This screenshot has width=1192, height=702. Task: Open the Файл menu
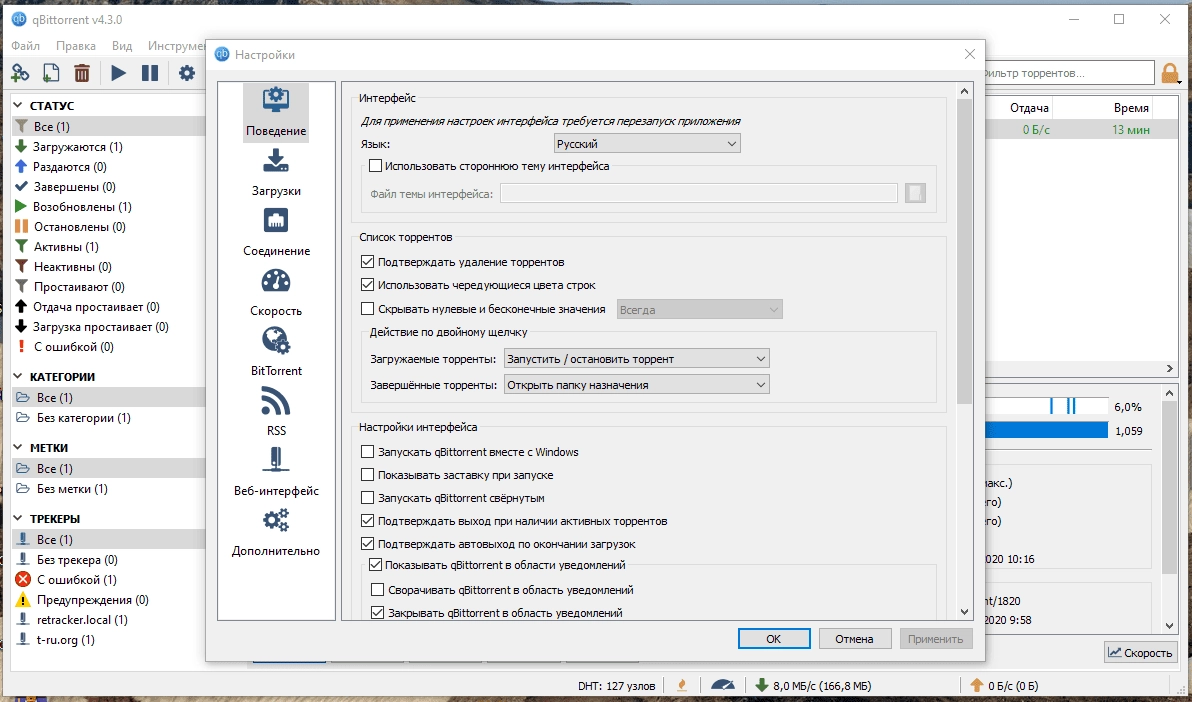[26, 46]
